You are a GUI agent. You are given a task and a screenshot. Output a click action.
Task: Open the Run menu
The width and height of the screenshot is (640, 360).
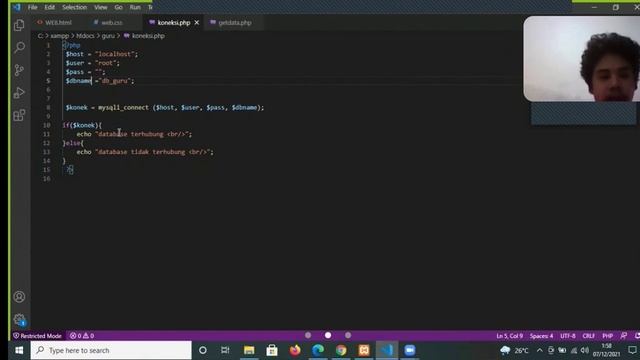click(135, 7)
